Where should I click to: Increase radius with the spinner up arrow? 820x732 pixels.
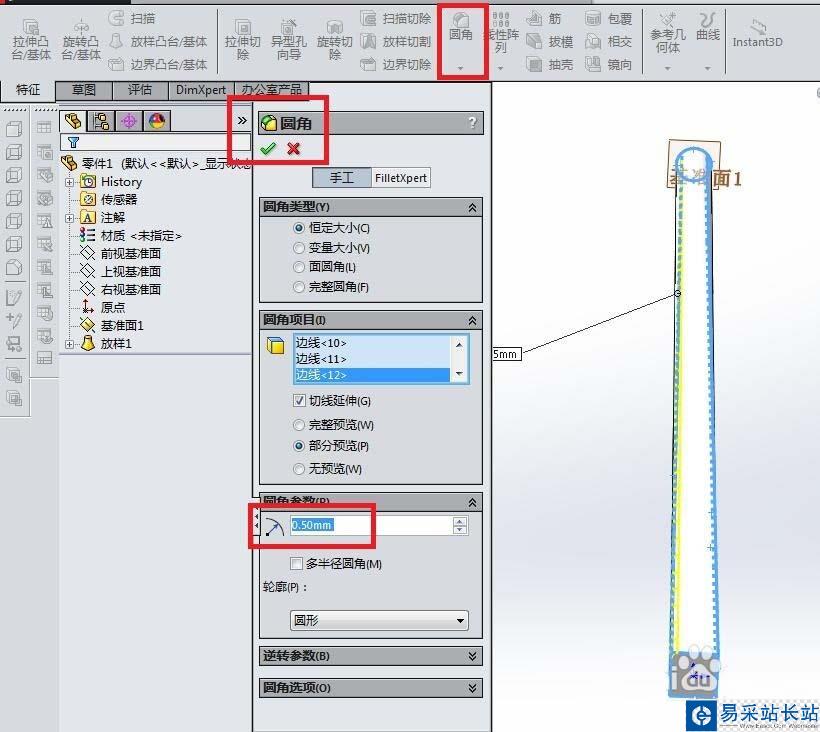pos(460,521)
